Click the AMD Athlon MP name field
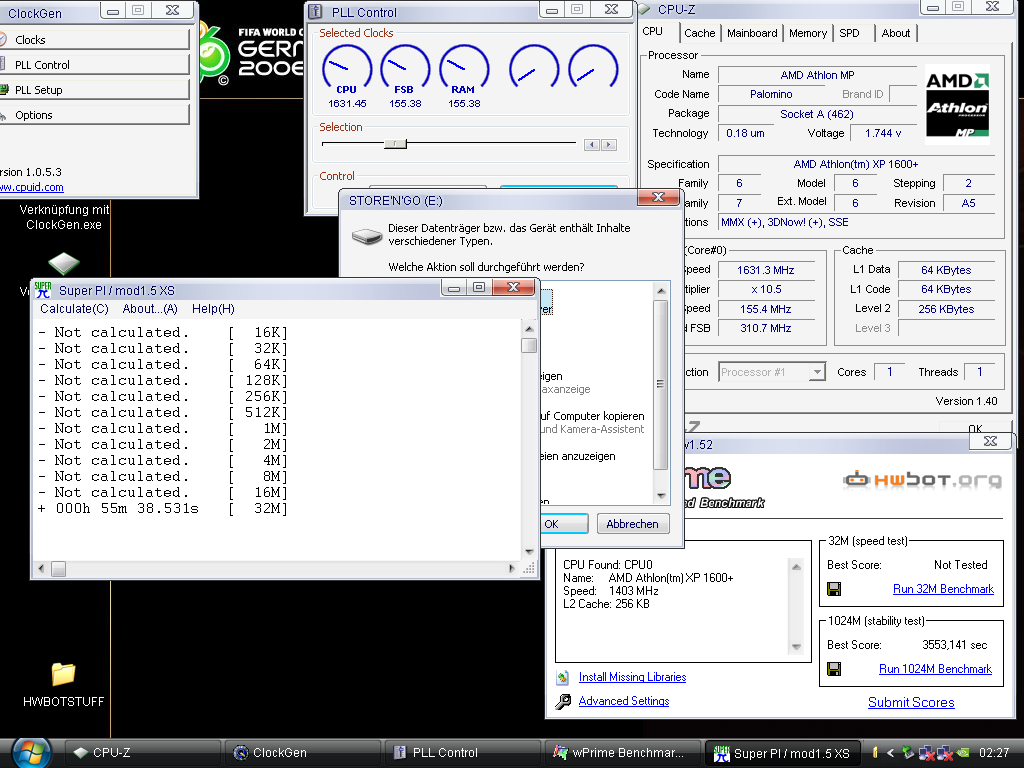The width and height of the screenshot is (1024, 768). pos(817,75)
